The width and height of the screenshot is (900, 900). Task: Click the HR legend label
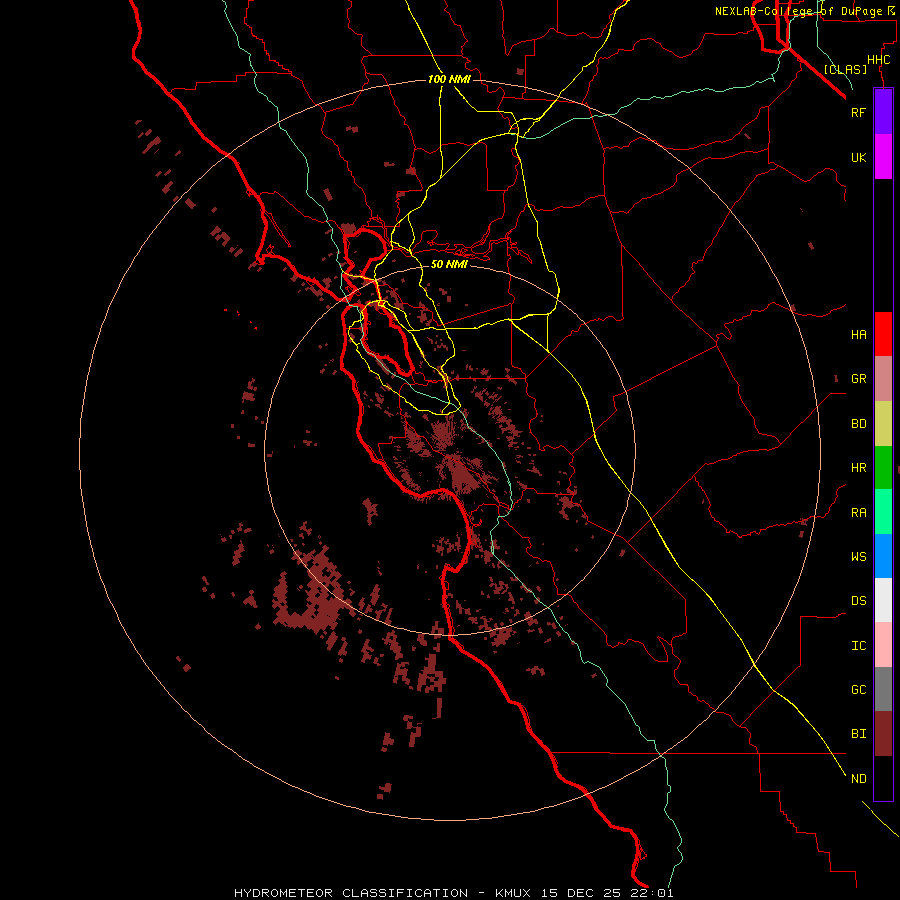coord(858,468)
